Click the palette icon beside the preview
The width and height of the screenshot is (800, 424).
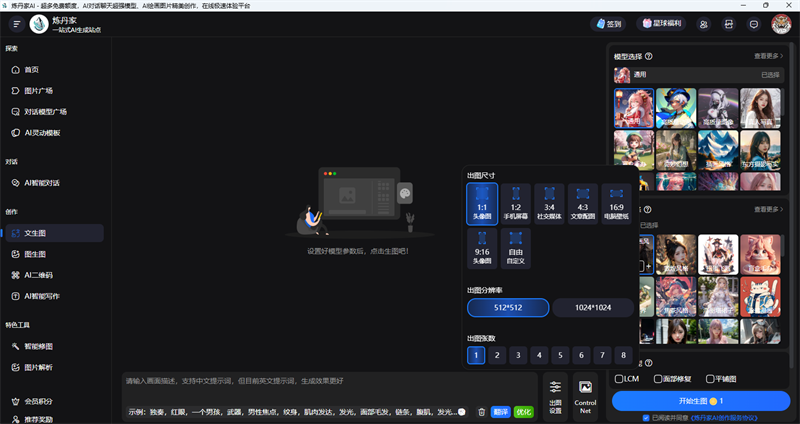click(406, 192)
